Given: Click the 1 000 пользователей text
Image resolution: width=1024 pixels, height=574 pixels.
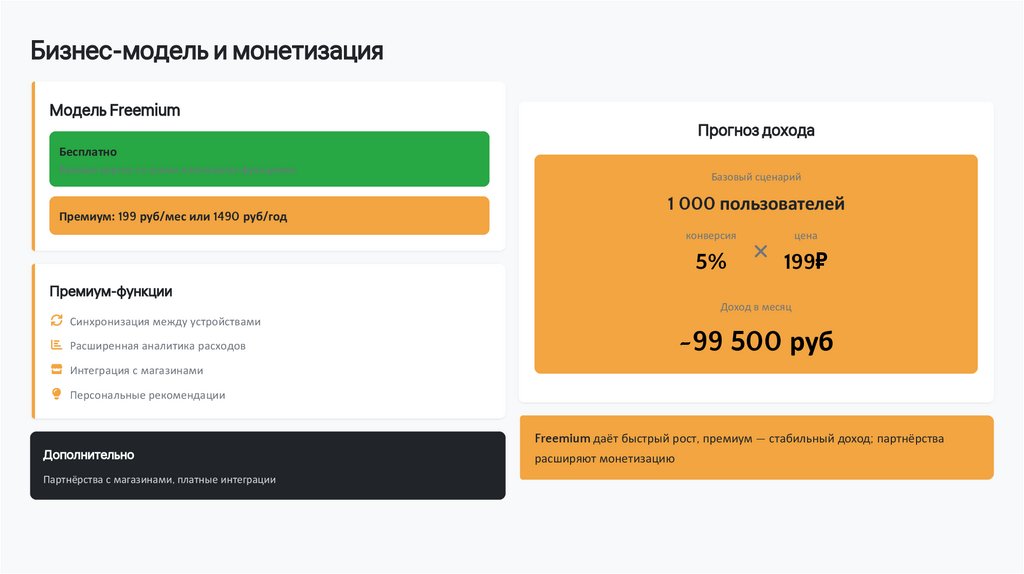Looking at the screenshot, I should 756,204.
